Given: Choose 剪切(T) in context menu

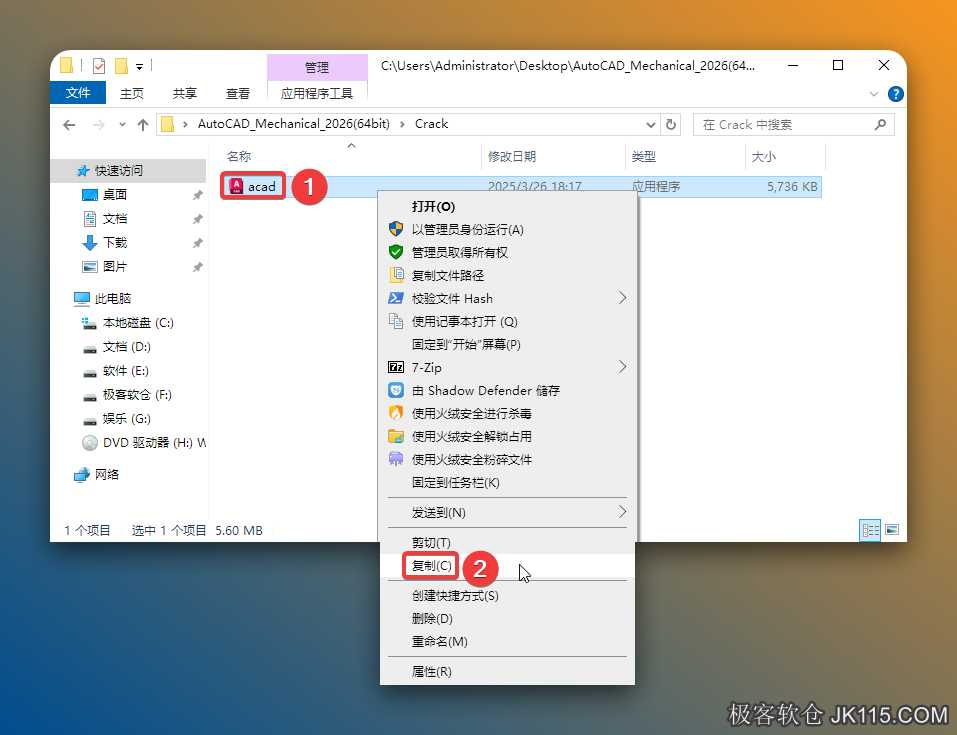Looking at the screenshot, I should 507,543.
